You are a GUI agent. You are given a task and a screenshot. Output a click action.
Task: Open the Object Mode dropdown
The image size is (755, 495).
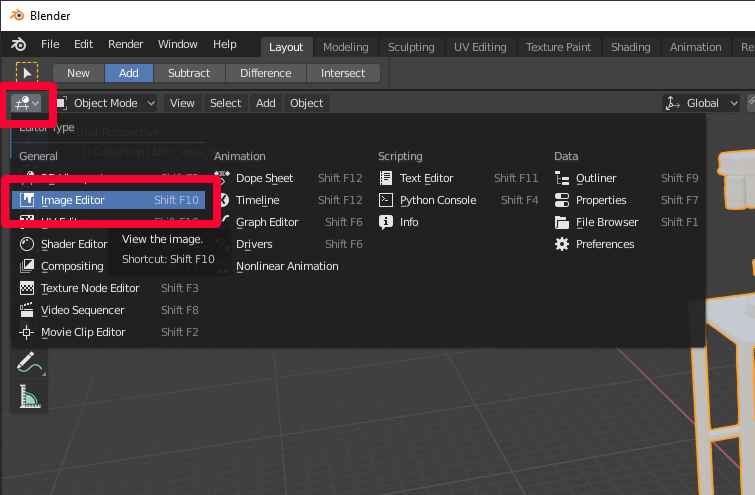click(105, 103)
